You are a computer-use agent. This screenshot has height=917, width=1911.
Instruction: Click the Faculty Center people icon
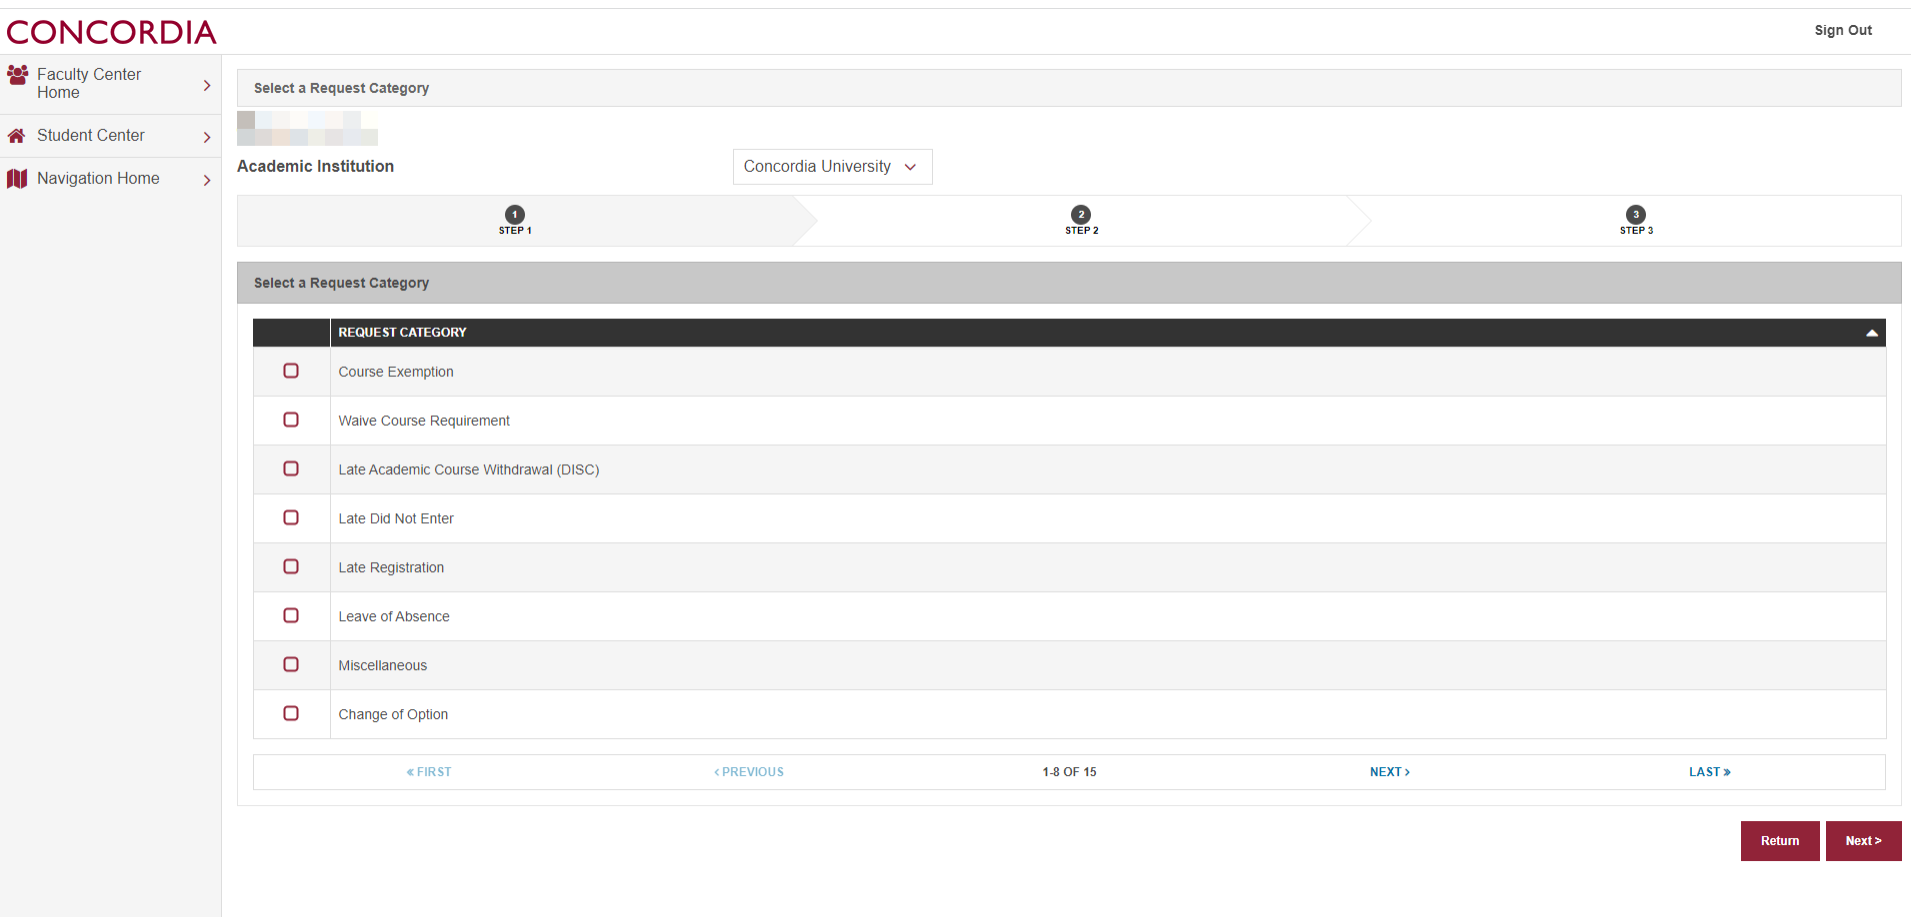[x=17, y=75]
